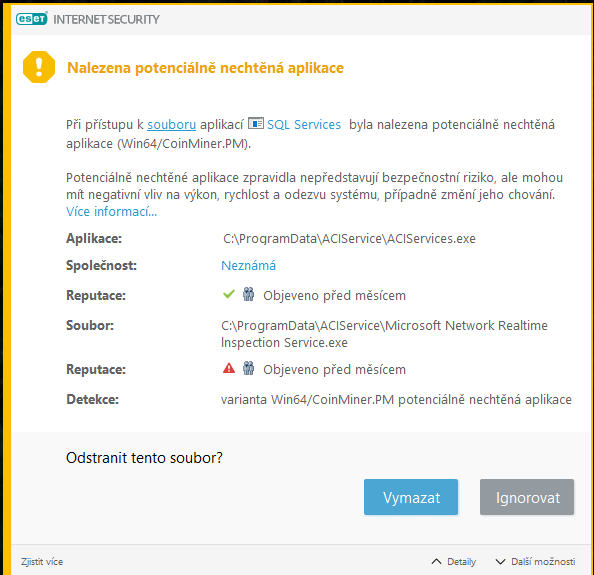Click the green checkmark reputation icon

tap(229, 294)
